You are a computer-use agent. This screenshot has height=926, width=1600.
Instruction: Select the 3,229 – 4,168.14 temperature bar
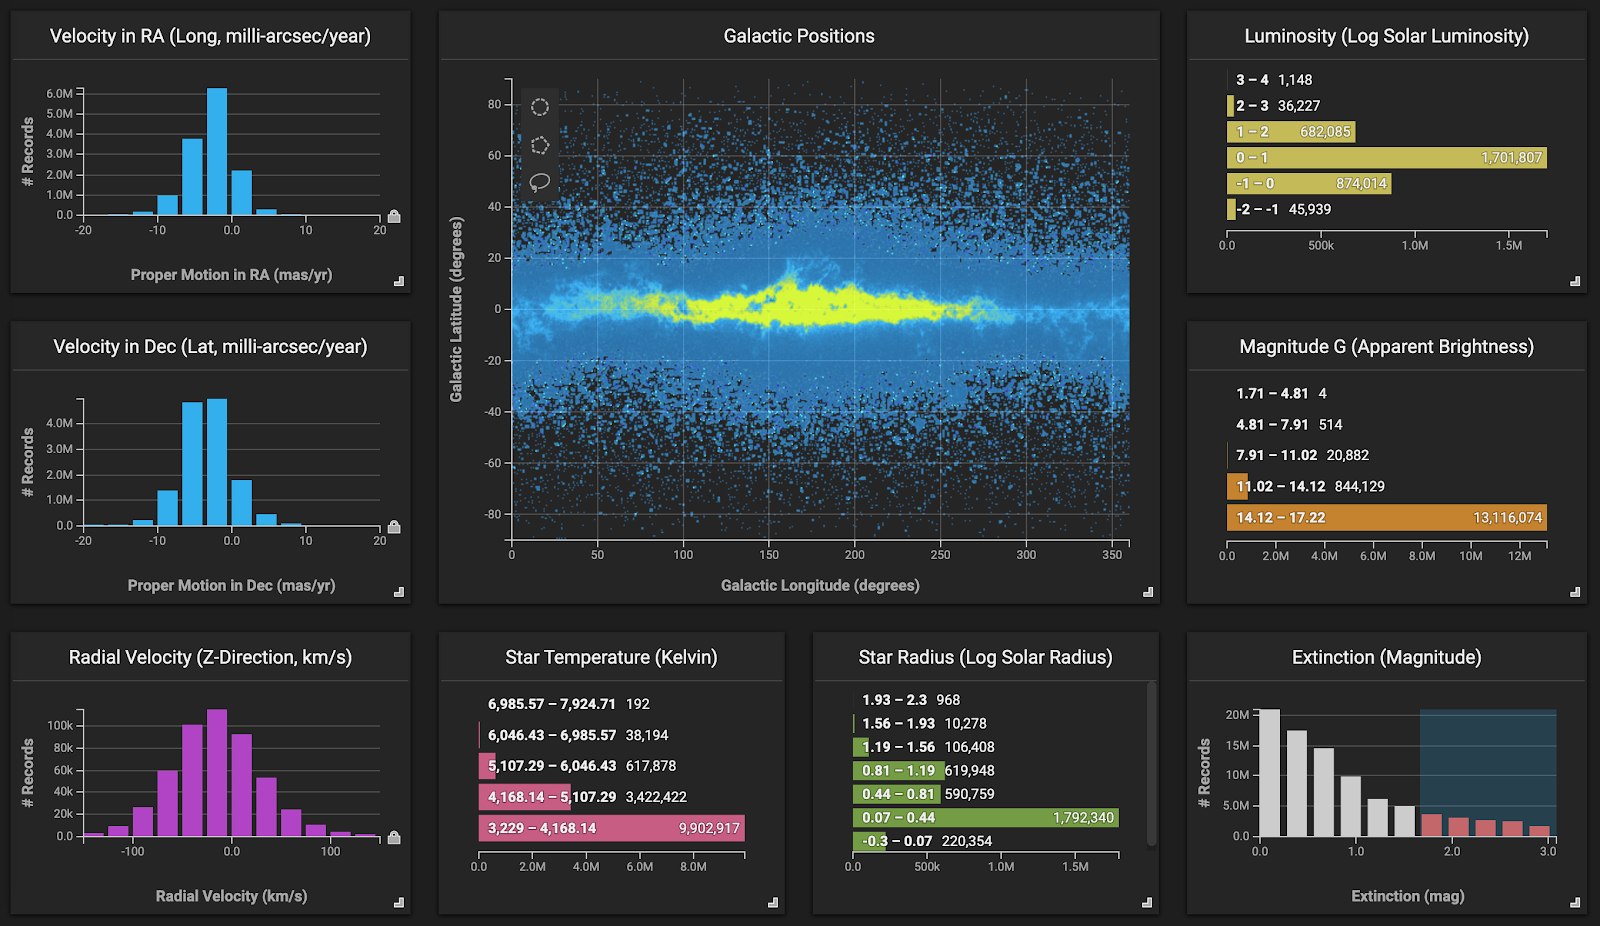[612, 828]
